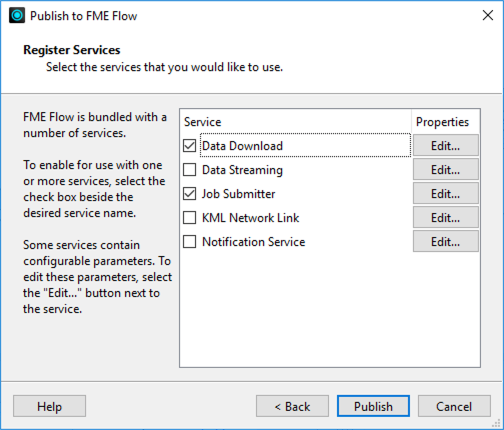The width and height of the screenshot is (504, 430).
Task: Open Edit for Data Streaming service
Action: 446,170
